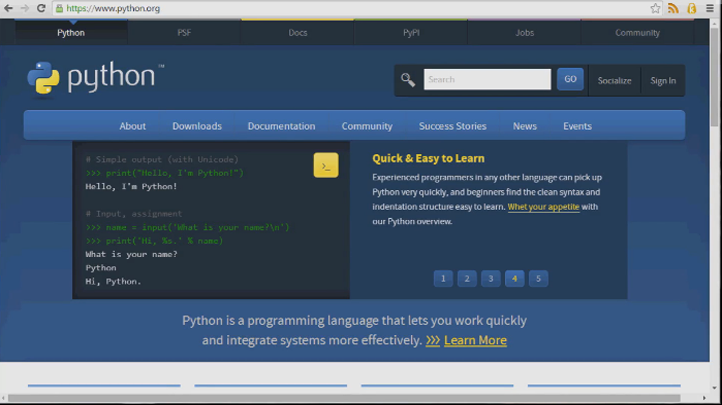This screenshot has width=722, height=405.
Task: Open the Sign In dropdown
Action: tap(663, 80)
